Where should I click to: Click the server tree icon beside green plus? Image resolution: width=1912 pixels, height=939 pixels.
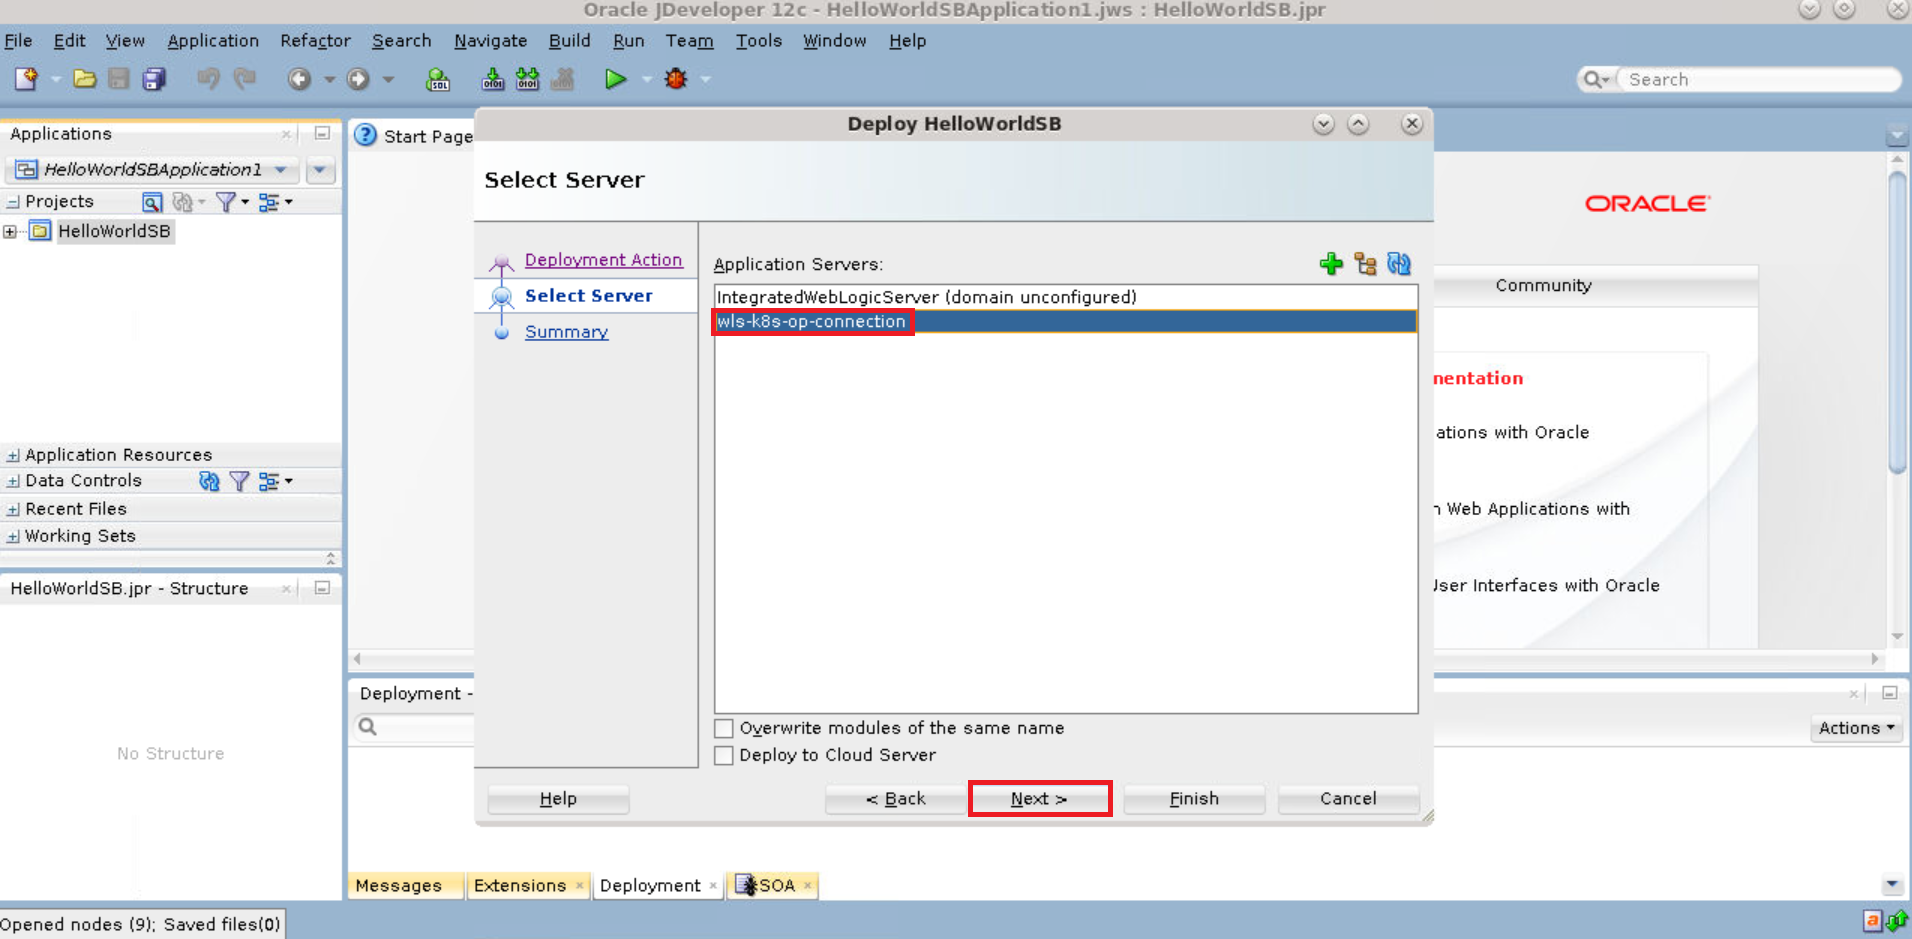[1365, 264]
